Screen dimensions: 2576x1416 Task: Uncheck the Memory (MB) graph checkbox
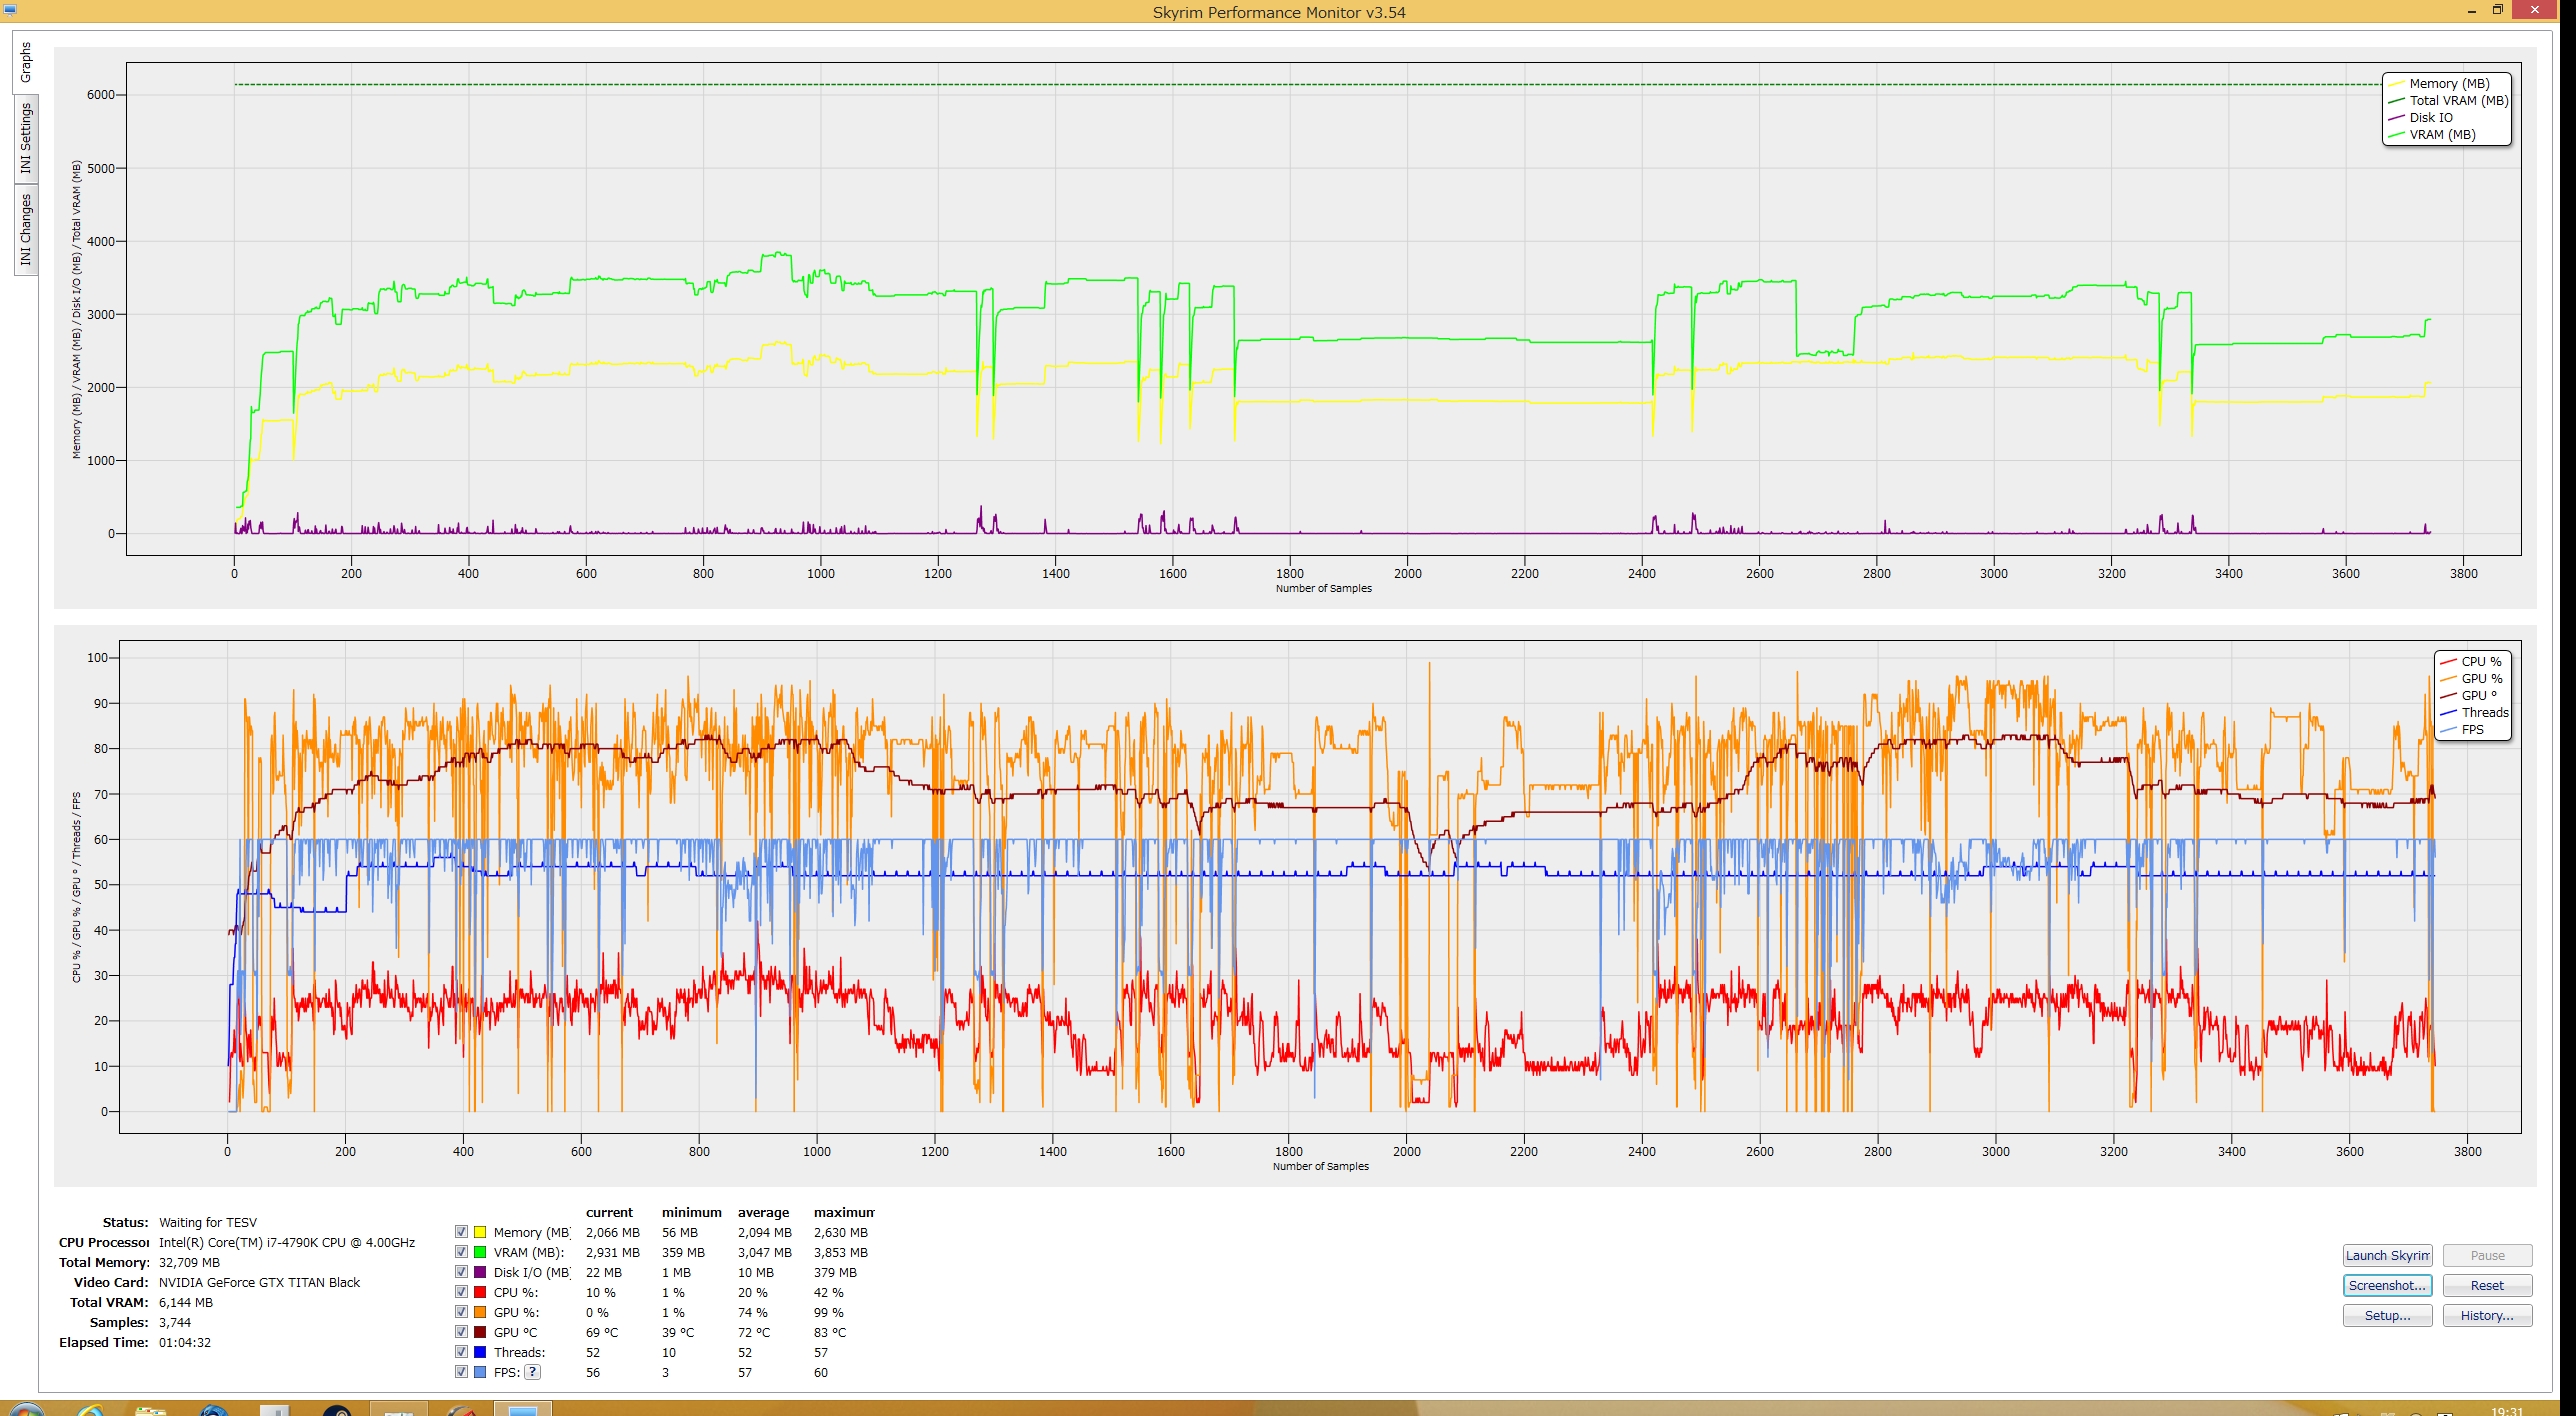click(461, 1232)
